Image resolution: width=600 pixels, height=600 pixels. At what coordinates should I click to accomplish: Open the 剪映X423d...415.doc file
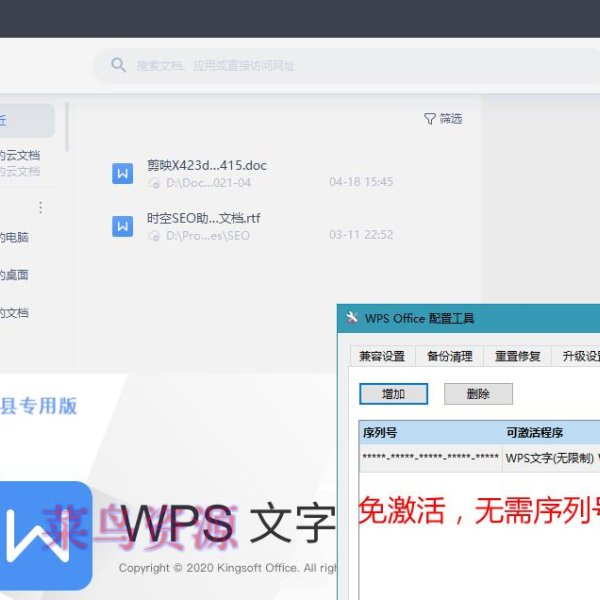click(207, 165)
